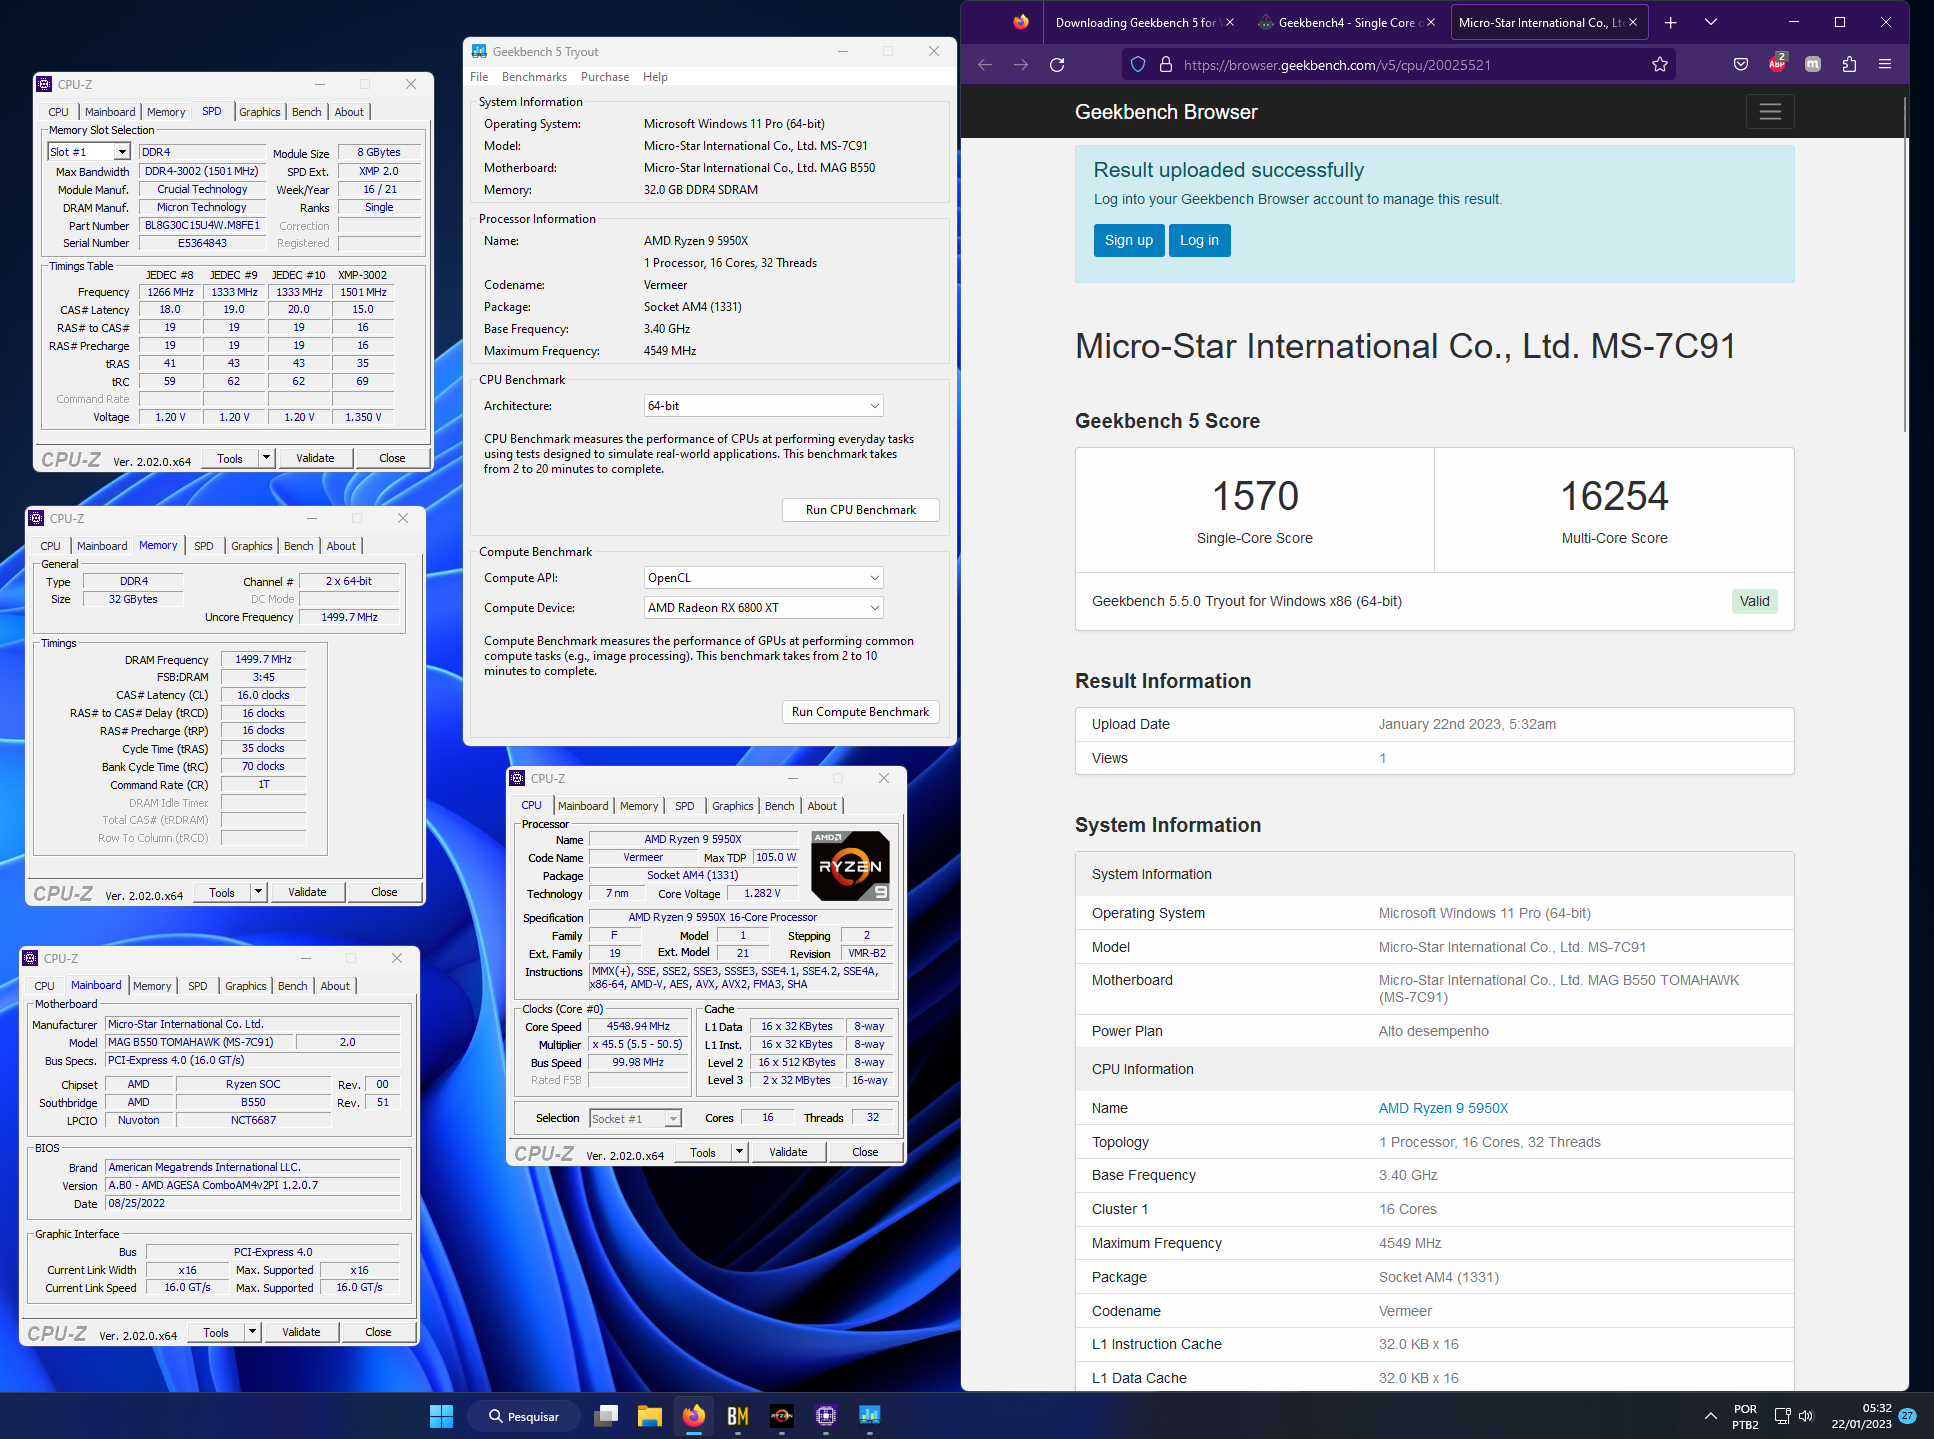Click the Valid badge on the result
Viewport: 1934px width, 1439px height.
[x=1754, y=601]
